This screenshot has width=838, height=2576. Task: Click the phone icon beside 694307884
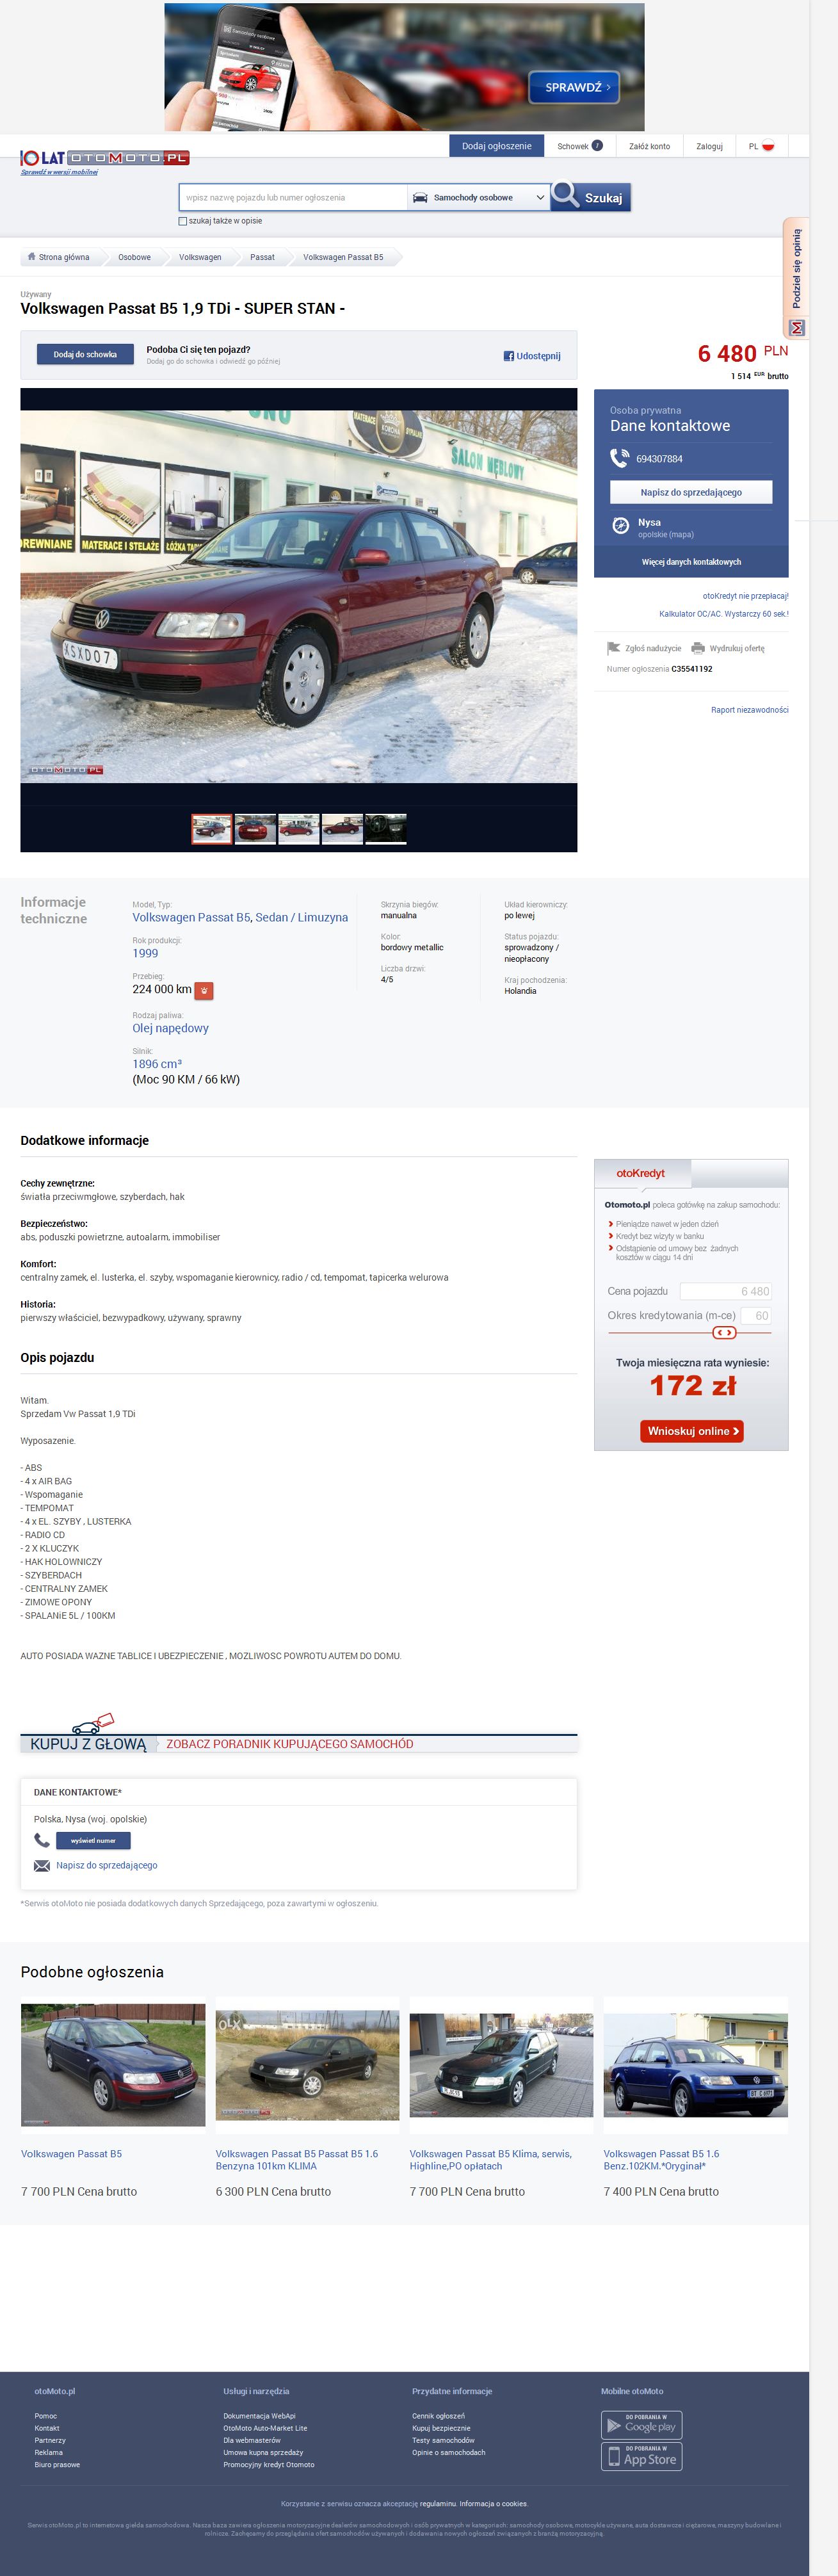620,458
